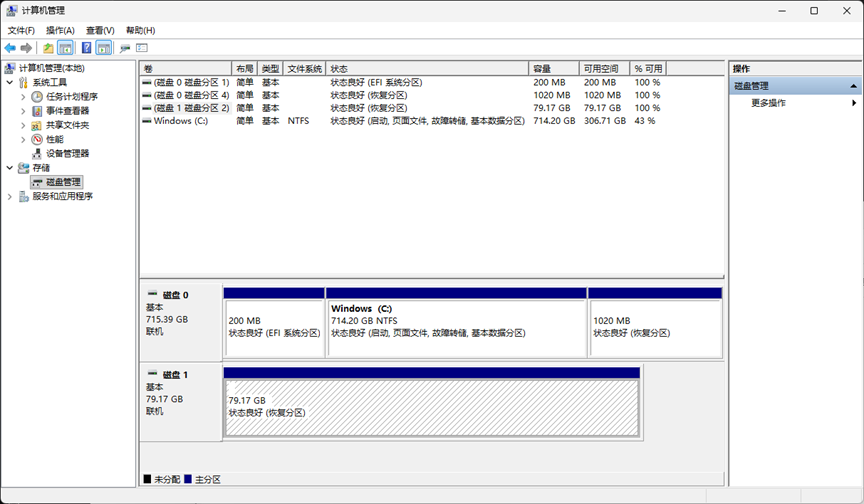Click the NTFS file system cell

pos(298,121)
